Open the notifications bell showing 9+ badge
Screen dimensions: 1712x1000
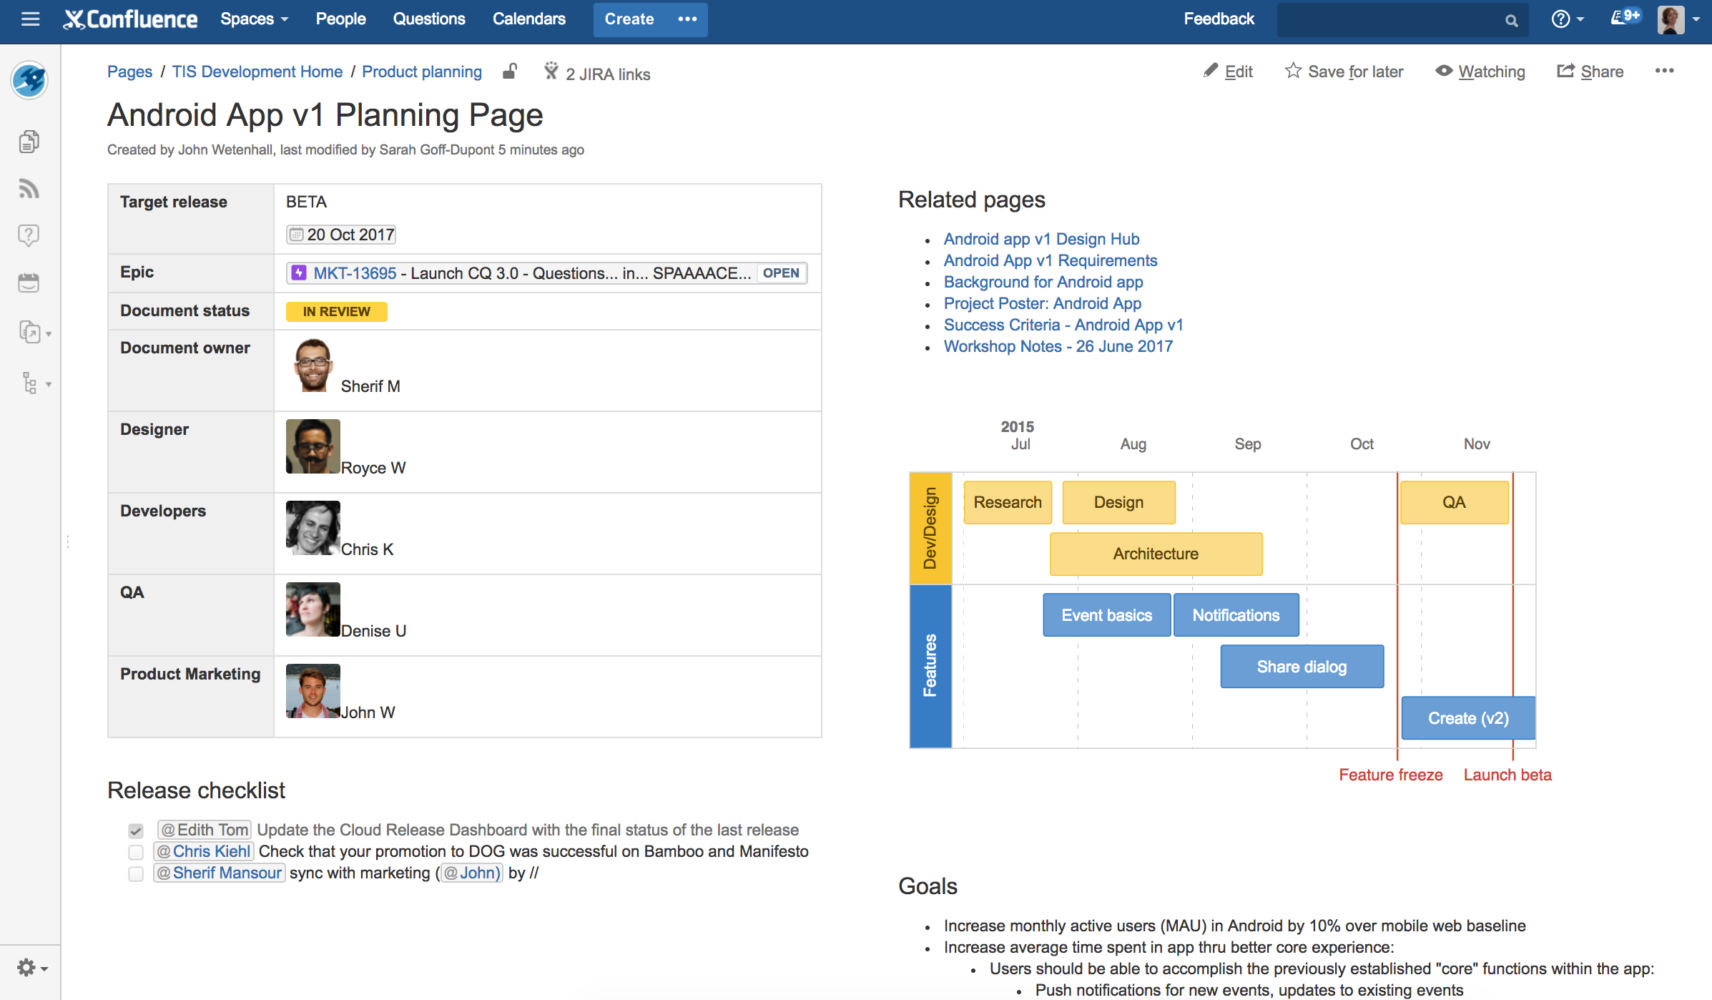tap(1622, 17)
